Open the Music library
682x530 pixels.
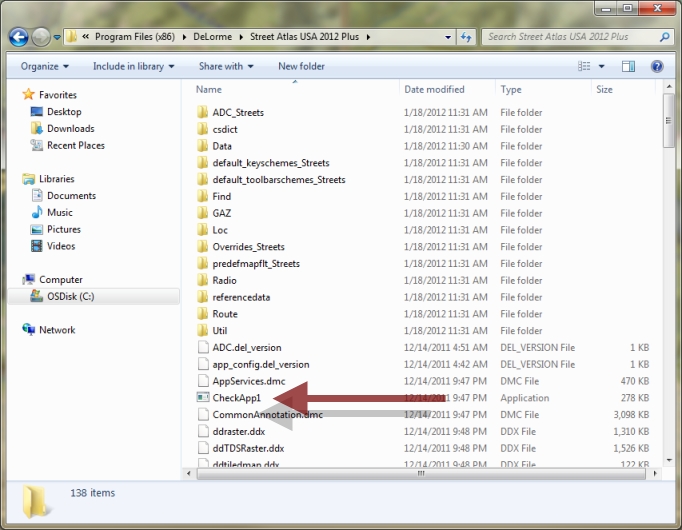tap(60, 213)
